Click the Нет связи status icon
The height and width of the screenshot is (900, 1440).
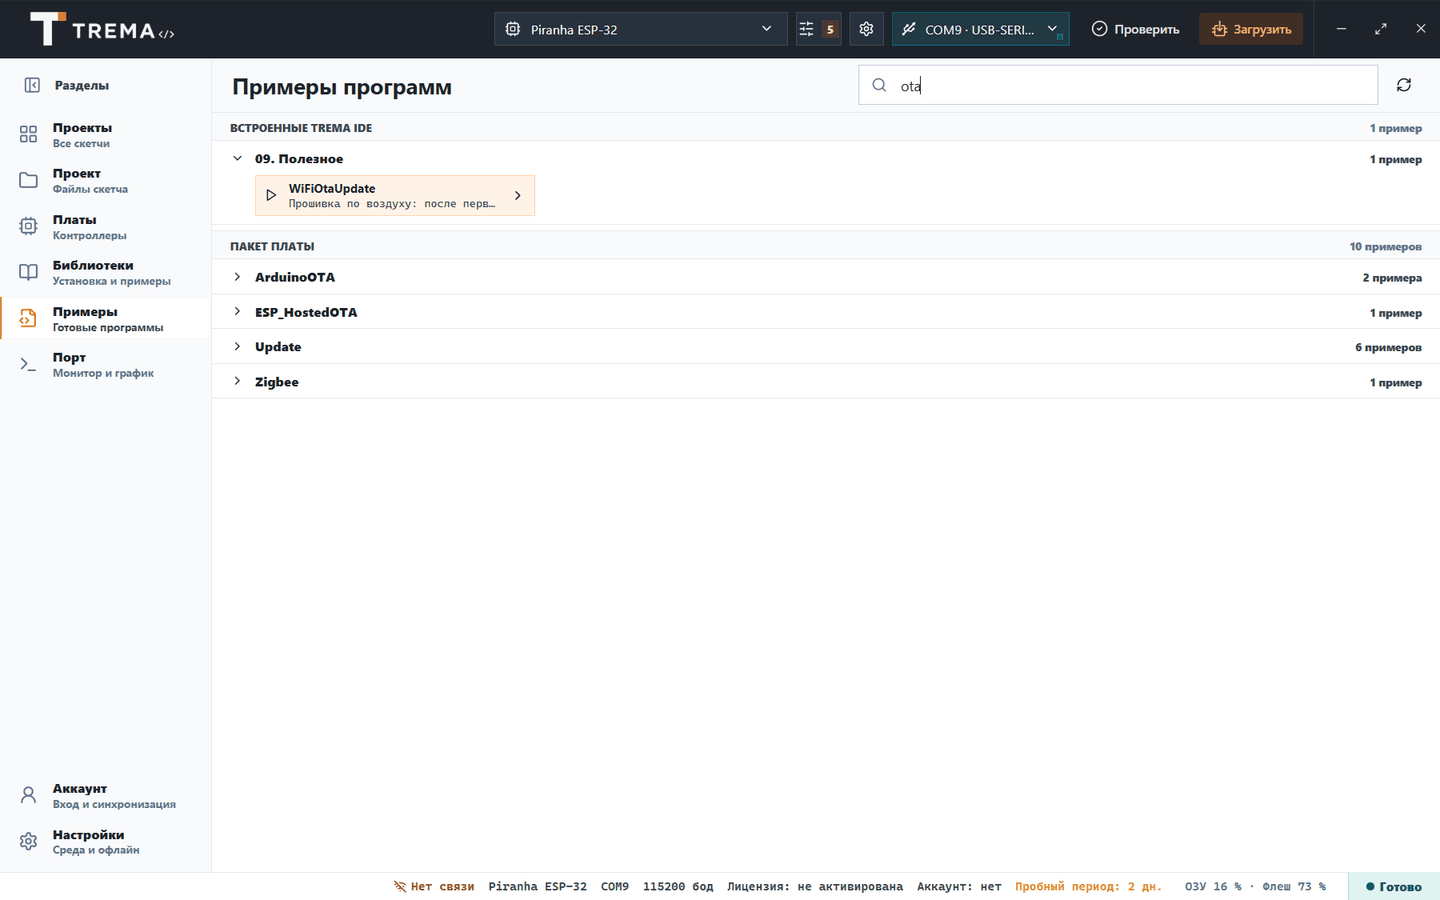click(x=400, y=886)
